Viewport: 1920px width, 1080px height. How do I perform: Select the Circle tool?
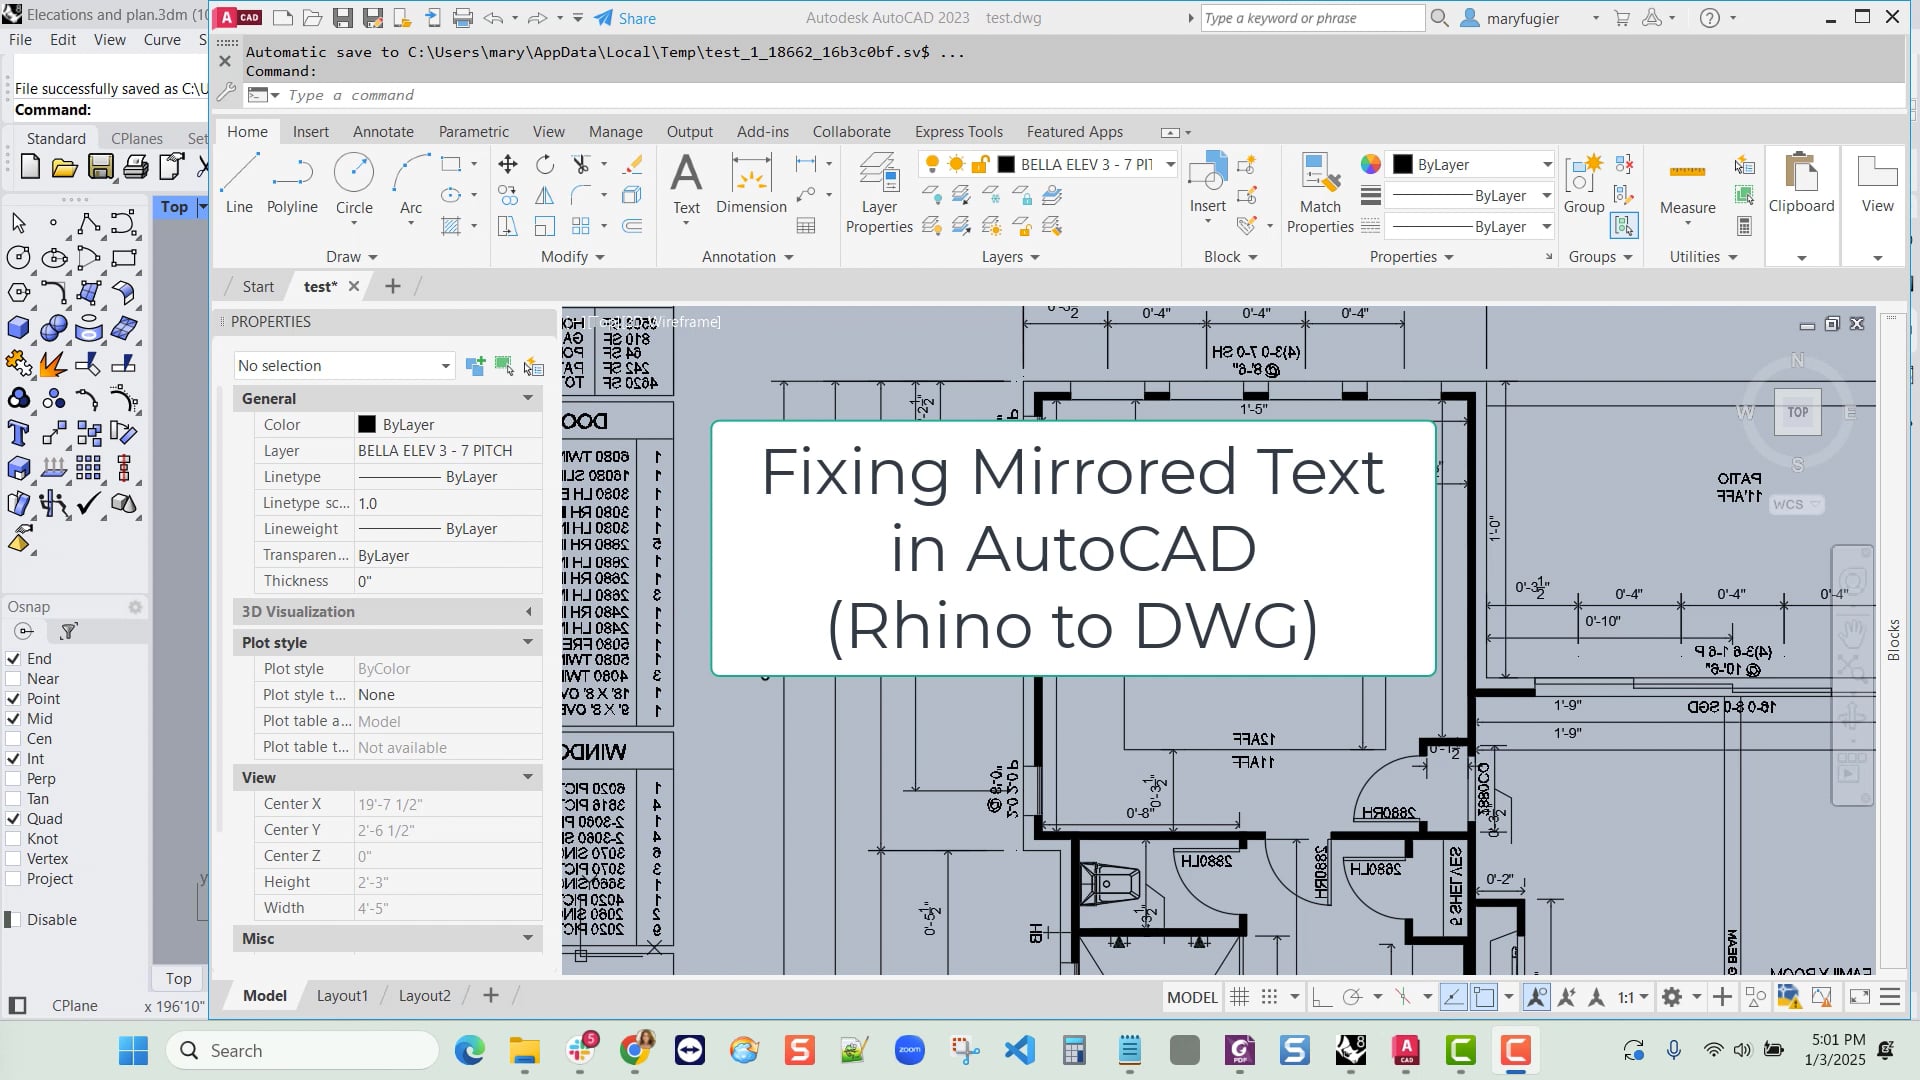pos(354,184)
